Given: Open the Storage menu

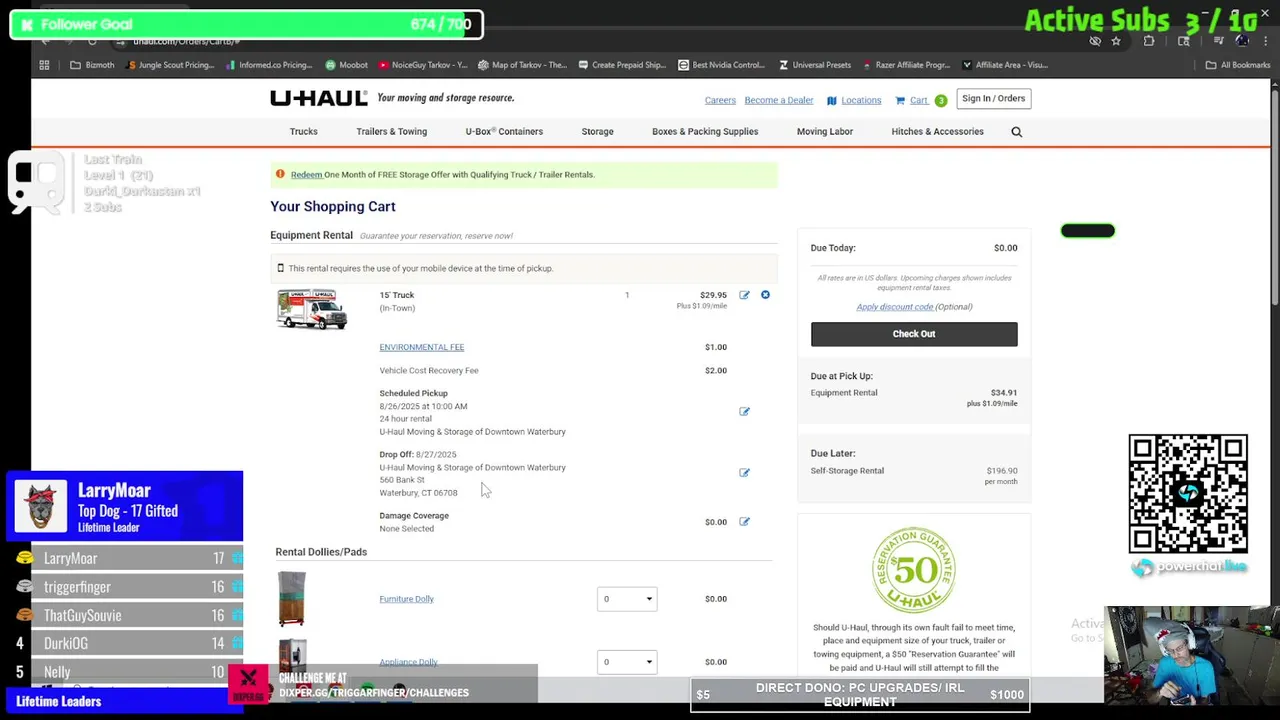Looking at the screenshot, I should (x=597, y=131).
